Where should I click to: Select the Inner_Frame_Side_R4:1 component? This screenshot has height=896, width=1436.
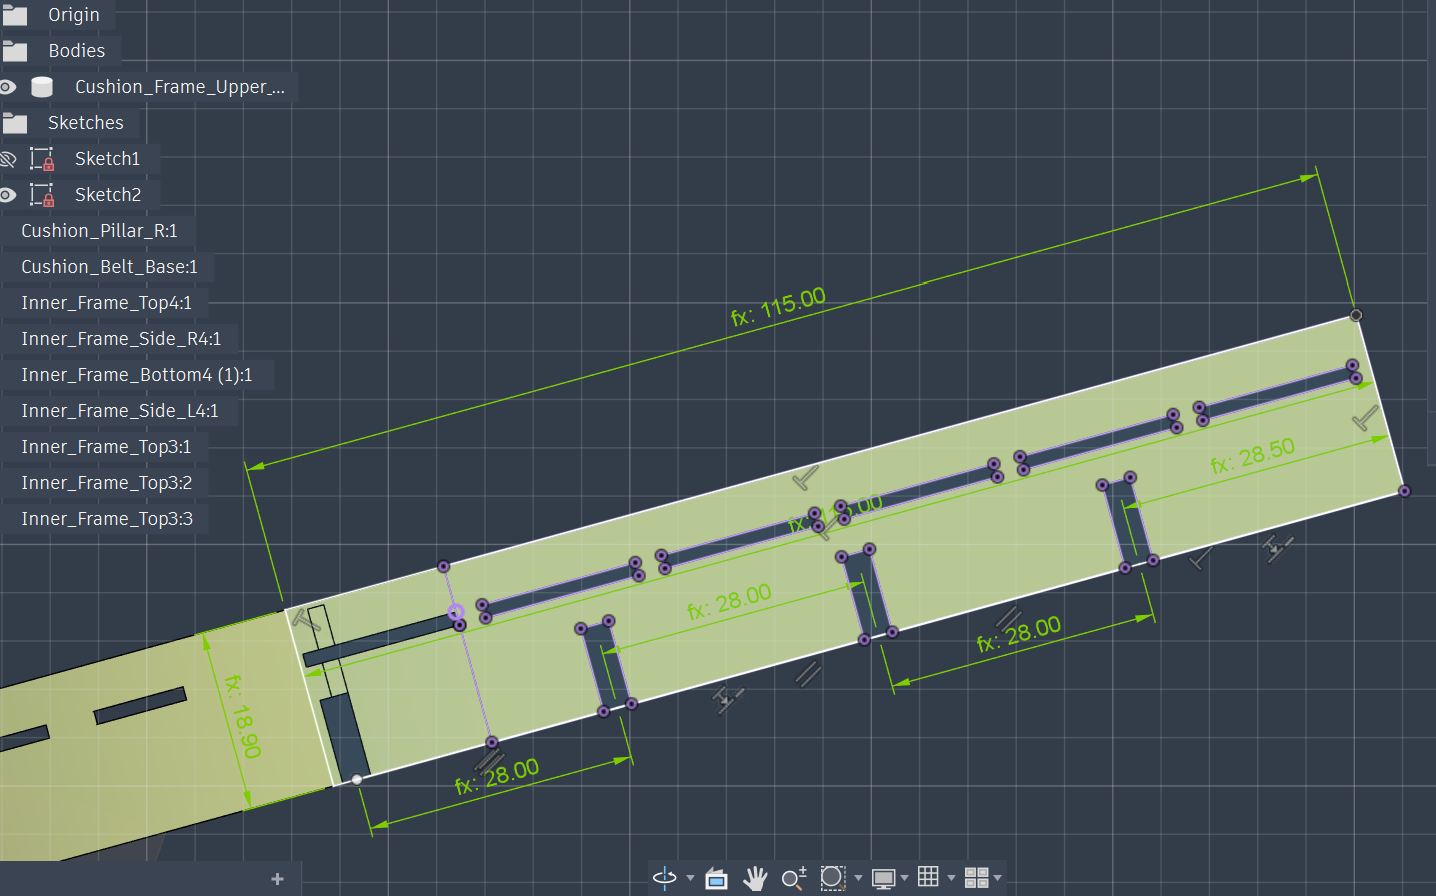pos(122,339)
